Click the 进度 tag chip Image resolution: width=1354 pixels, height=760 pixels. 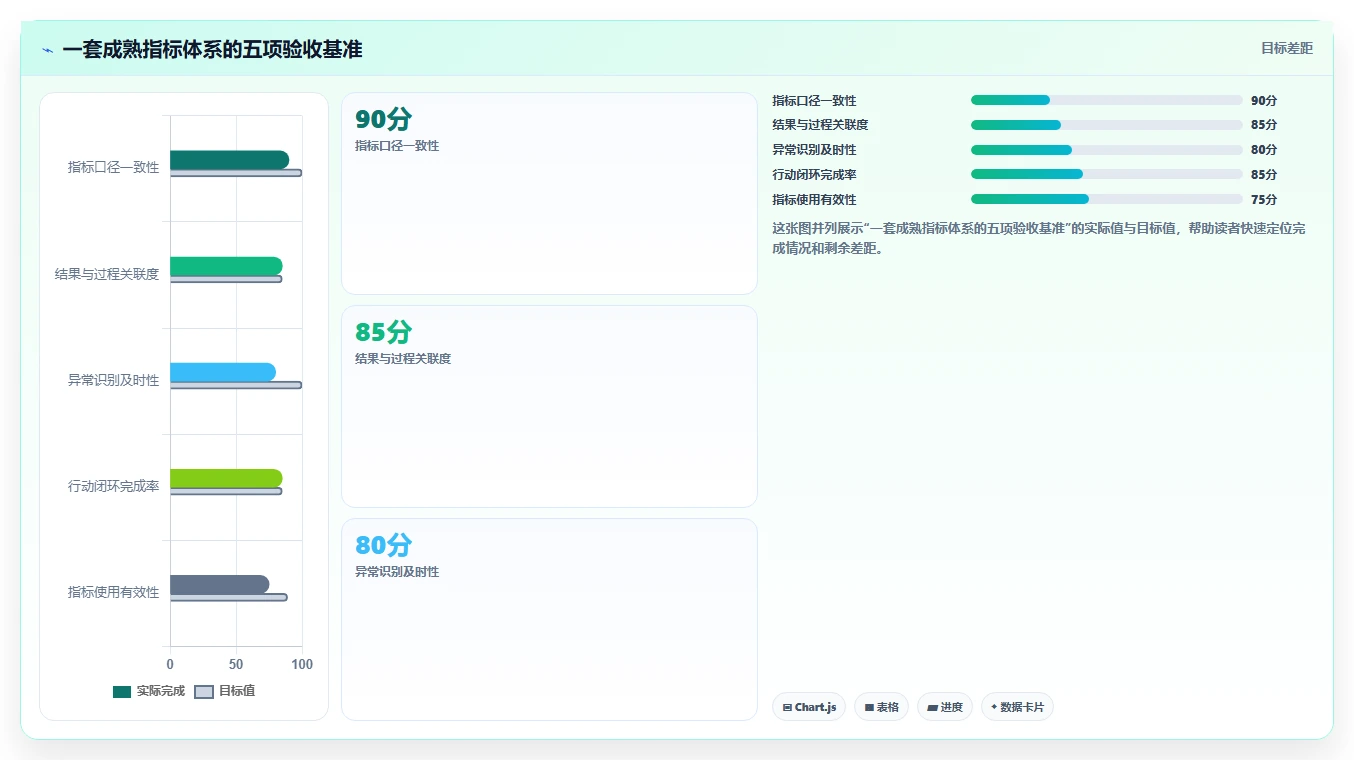(x=945, y=707)
